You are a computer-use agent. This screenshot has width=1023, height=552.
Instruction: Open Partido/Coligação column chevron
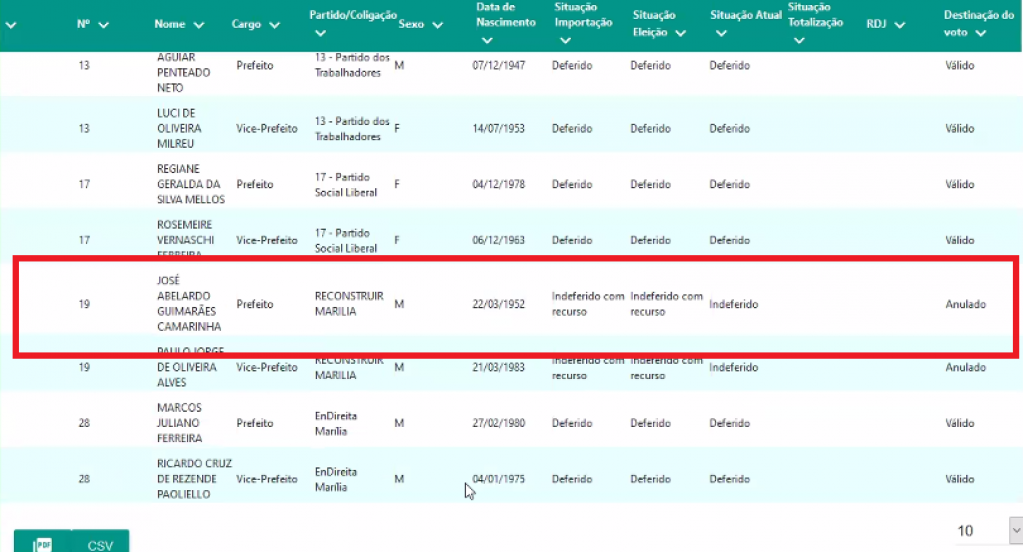tap(320, 33)
